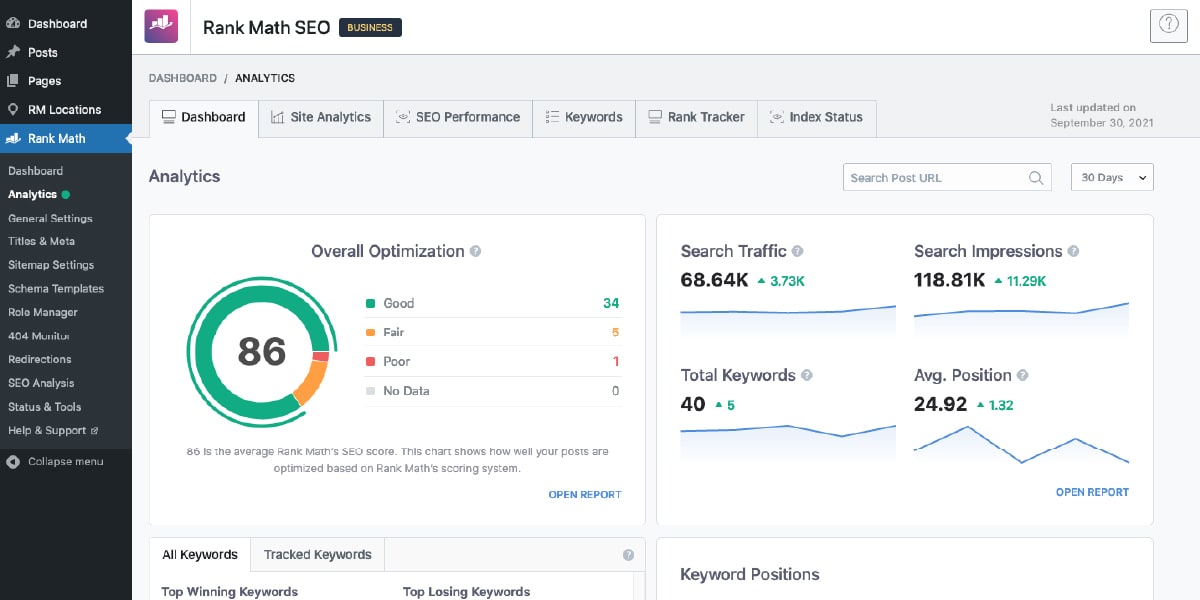Click the orange Fair legend swatch
The width and height of the screenshot is (1200, 600).
coord(370,332)
